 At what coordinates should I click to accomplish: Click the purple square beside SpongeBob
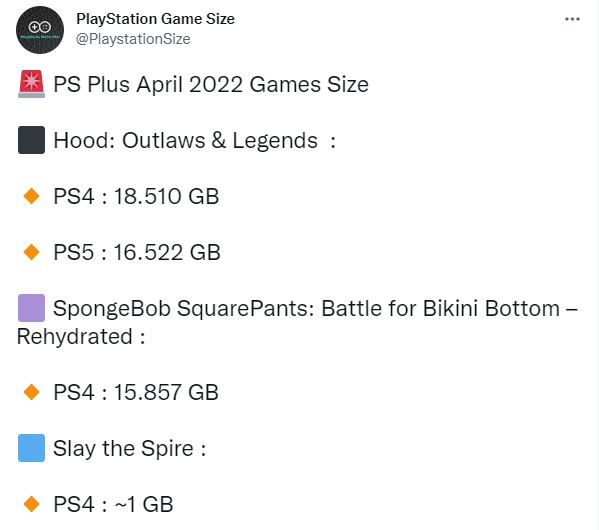pos(31,308)
